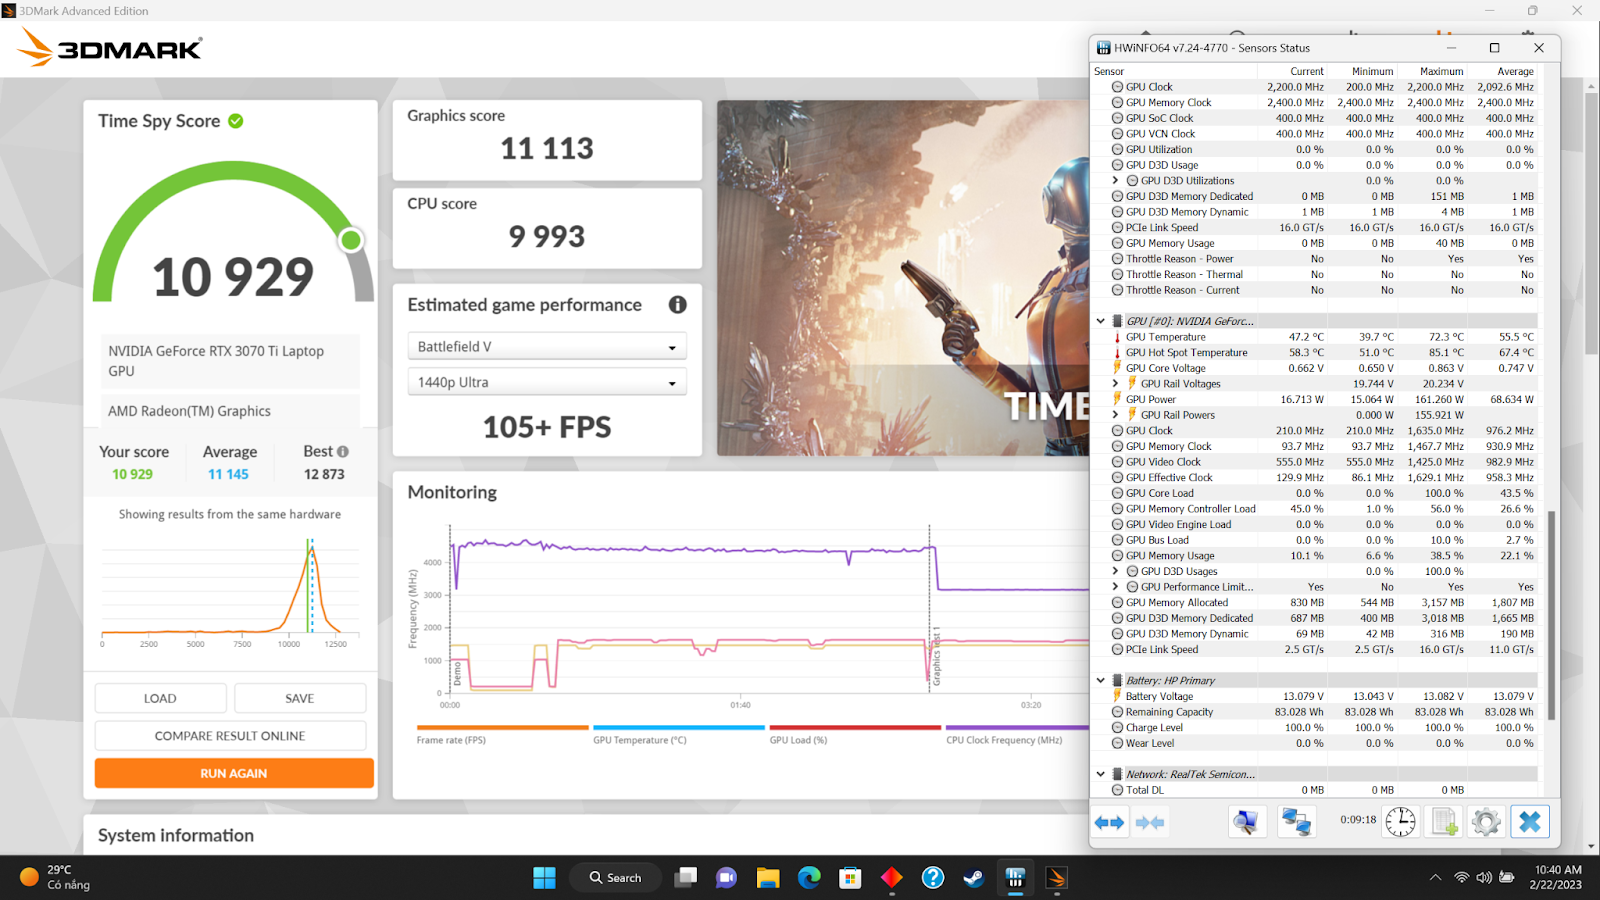This screenshot has width=1600, height=900.
Task: Click Average column header in HWiNFO
Action: pyautogui.click(x=1502, y=71)
